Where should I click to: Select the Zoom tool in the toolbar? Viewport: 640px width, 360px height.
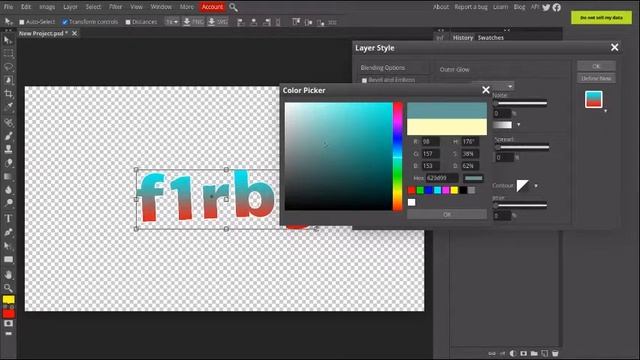click(8, 288)
